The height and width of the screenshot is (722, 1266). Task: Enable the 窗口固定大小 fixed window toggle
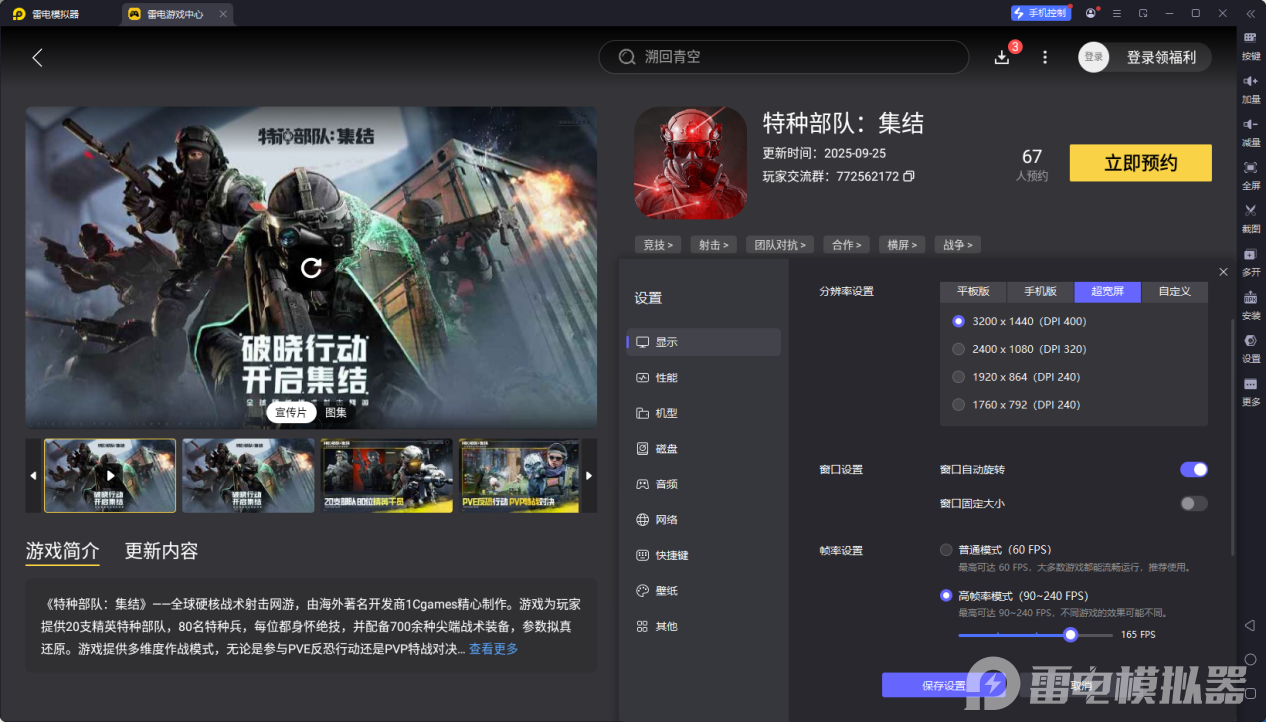[1193, 503]
